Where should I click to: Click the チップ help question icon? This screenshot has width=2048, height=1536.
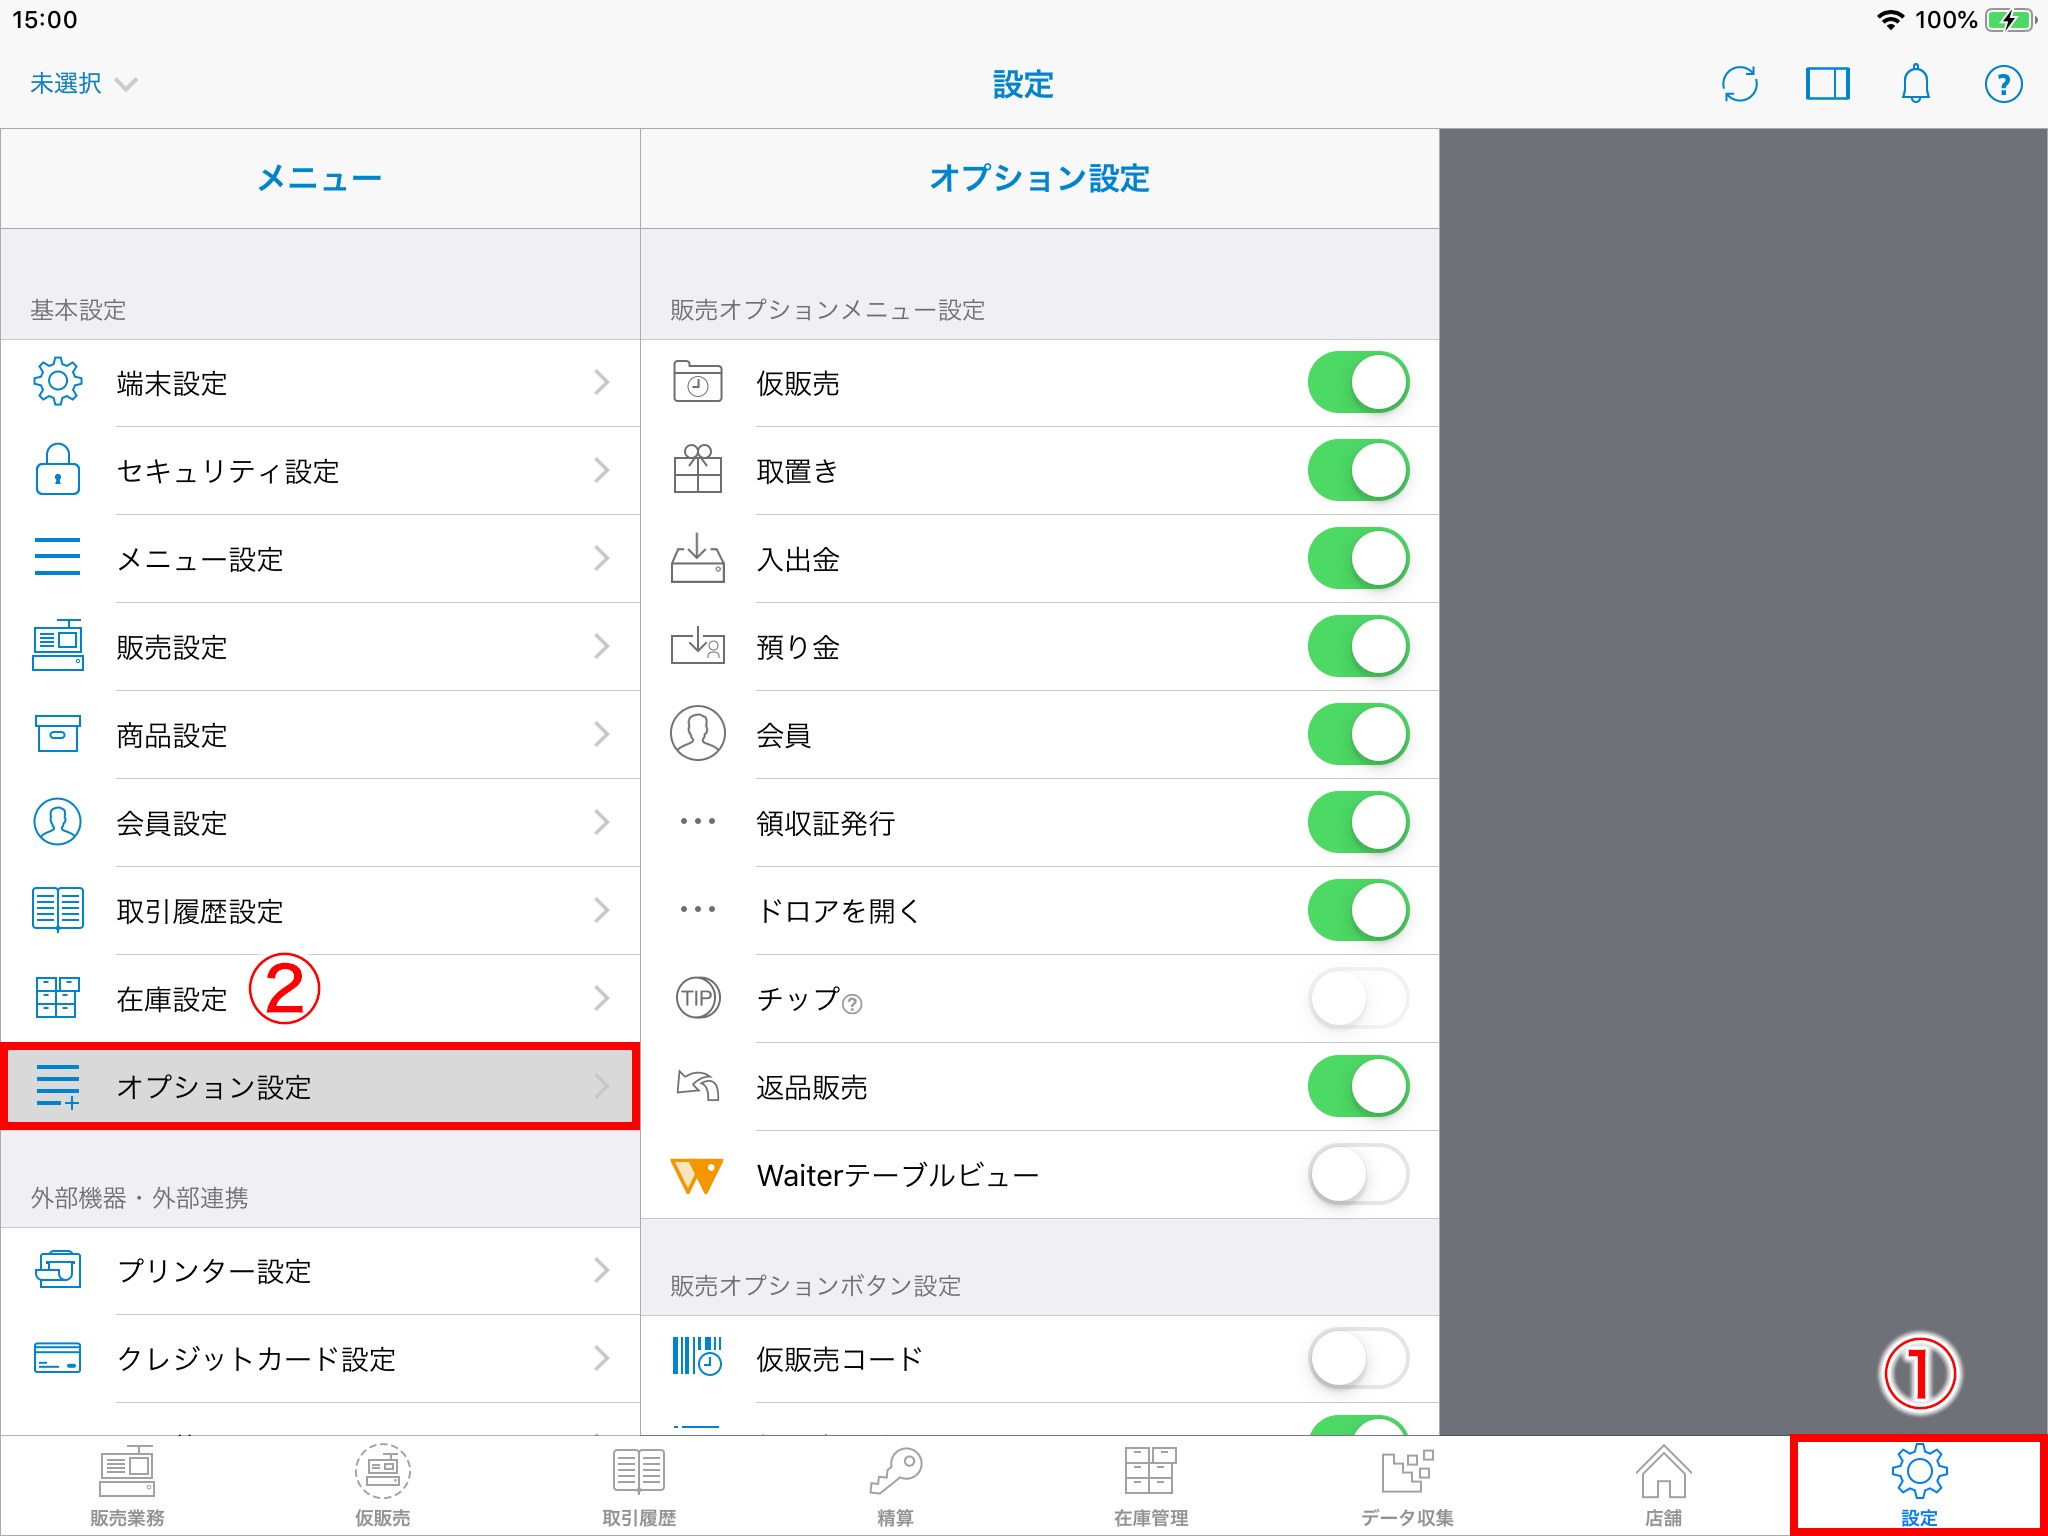[852, 1004]
